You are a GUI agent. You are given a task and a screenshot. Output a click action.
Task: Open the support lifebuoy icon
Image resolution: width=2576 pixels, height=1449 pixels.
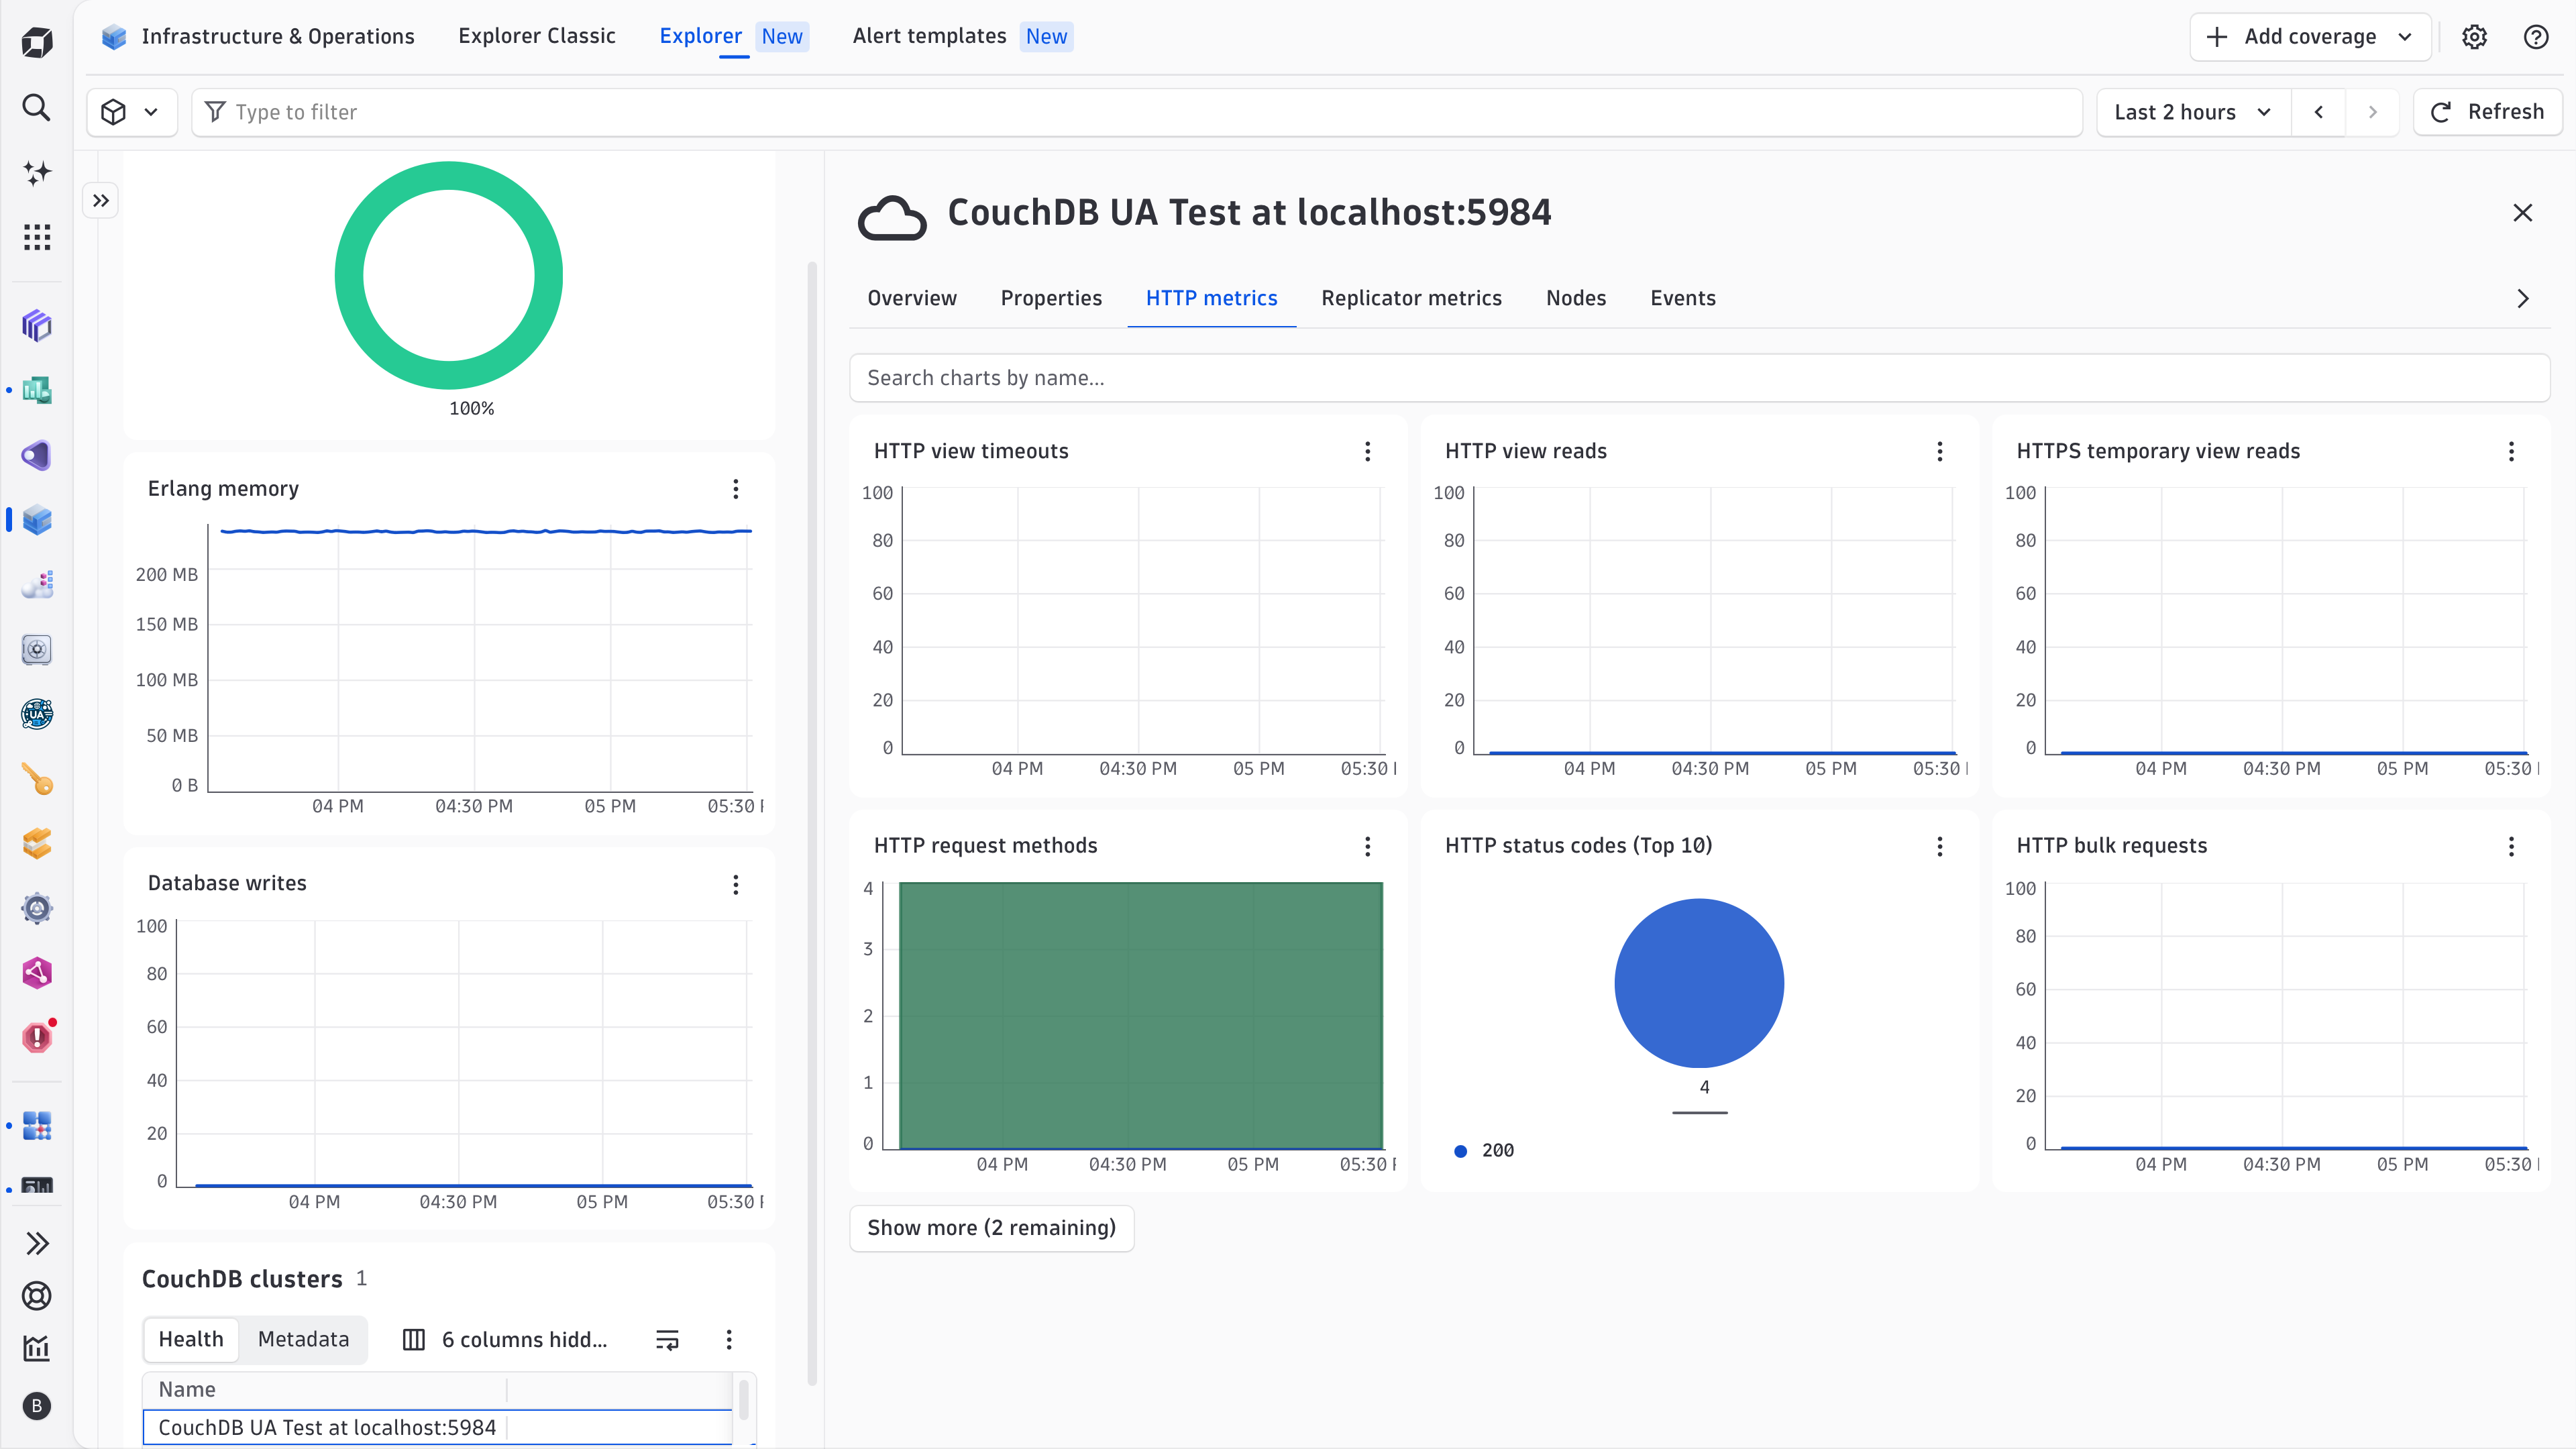[x=37, y=1296]
